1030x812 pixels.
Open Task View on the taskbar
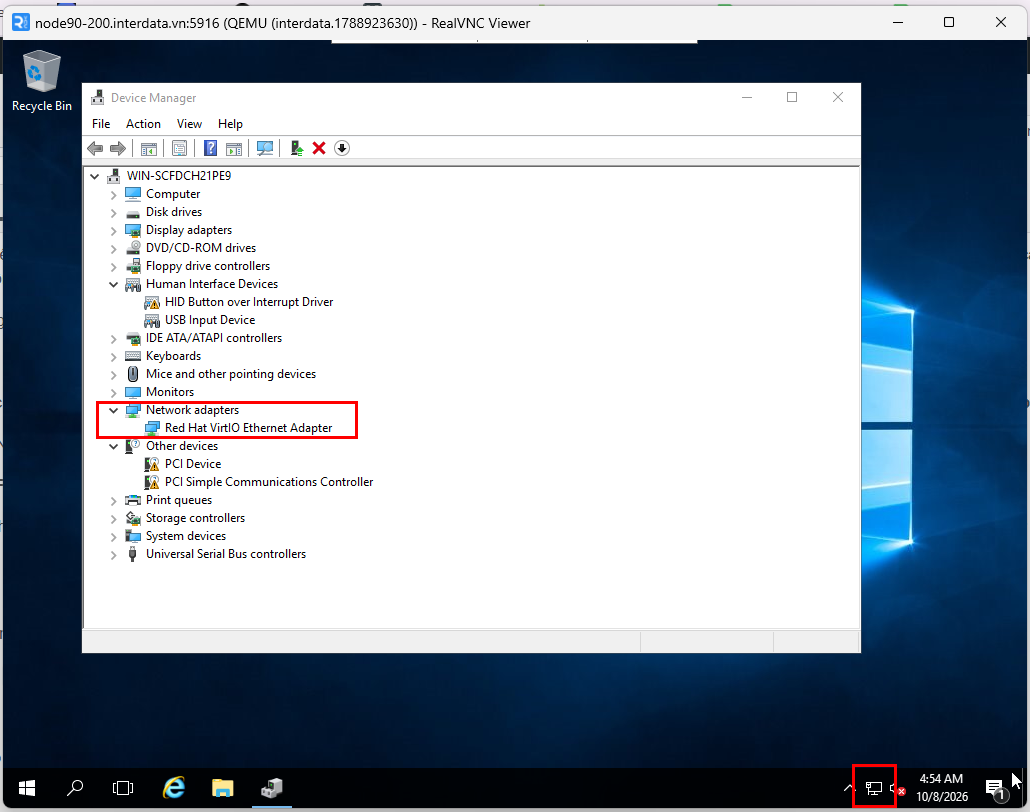(x=123, y=788)
